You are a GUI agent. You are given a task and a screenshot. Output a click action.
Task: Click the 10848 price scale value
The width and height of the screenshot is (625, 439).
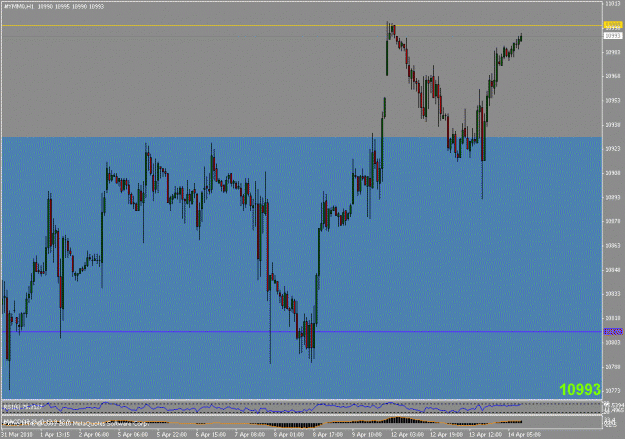[x=613, y=270]
